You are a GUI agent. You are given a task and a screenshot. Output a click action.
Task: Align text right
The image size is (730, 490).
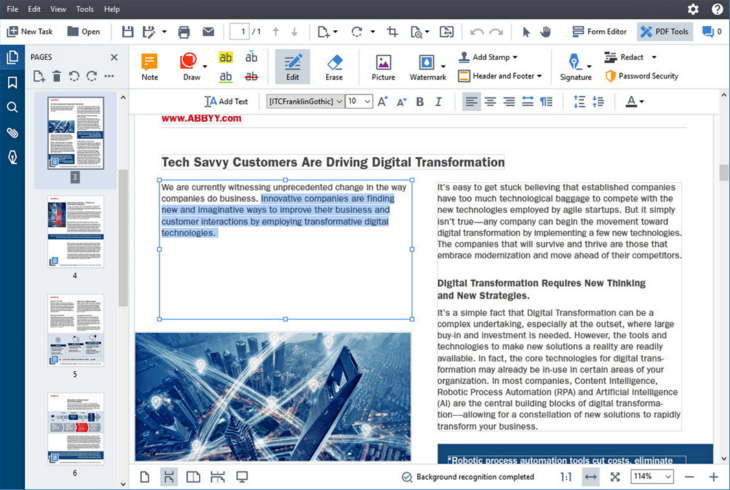tap(509, 102)
